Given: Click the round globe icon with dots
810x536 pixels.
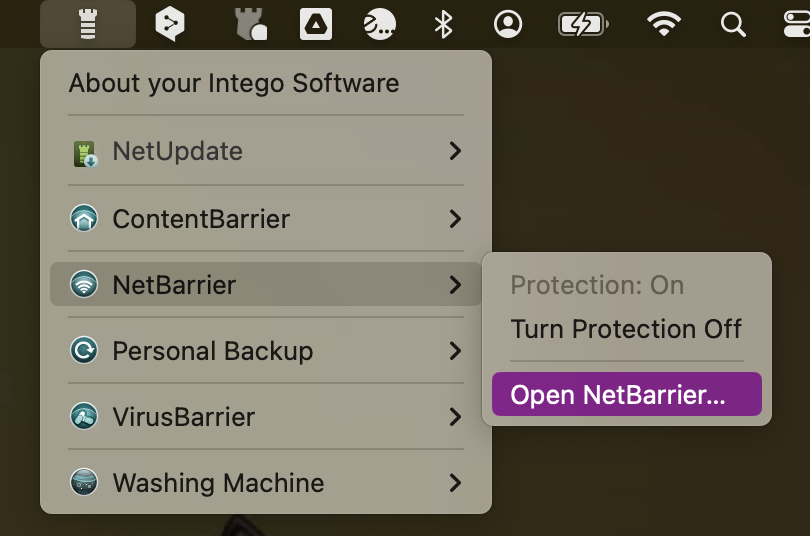Looking at the screenshot, I should (x=380, y=24).
